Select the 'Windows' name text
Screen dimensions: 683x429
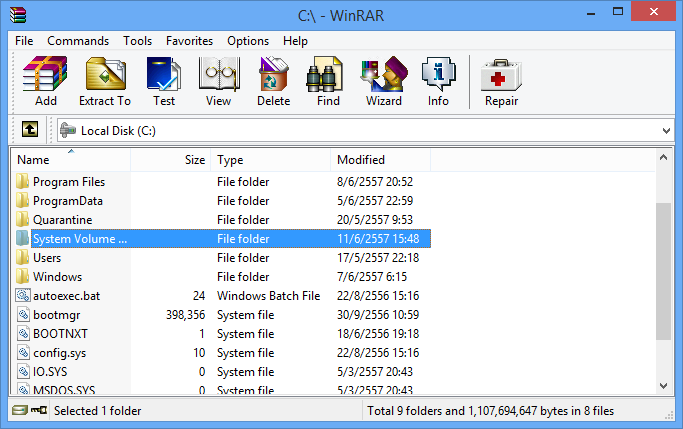57,277
